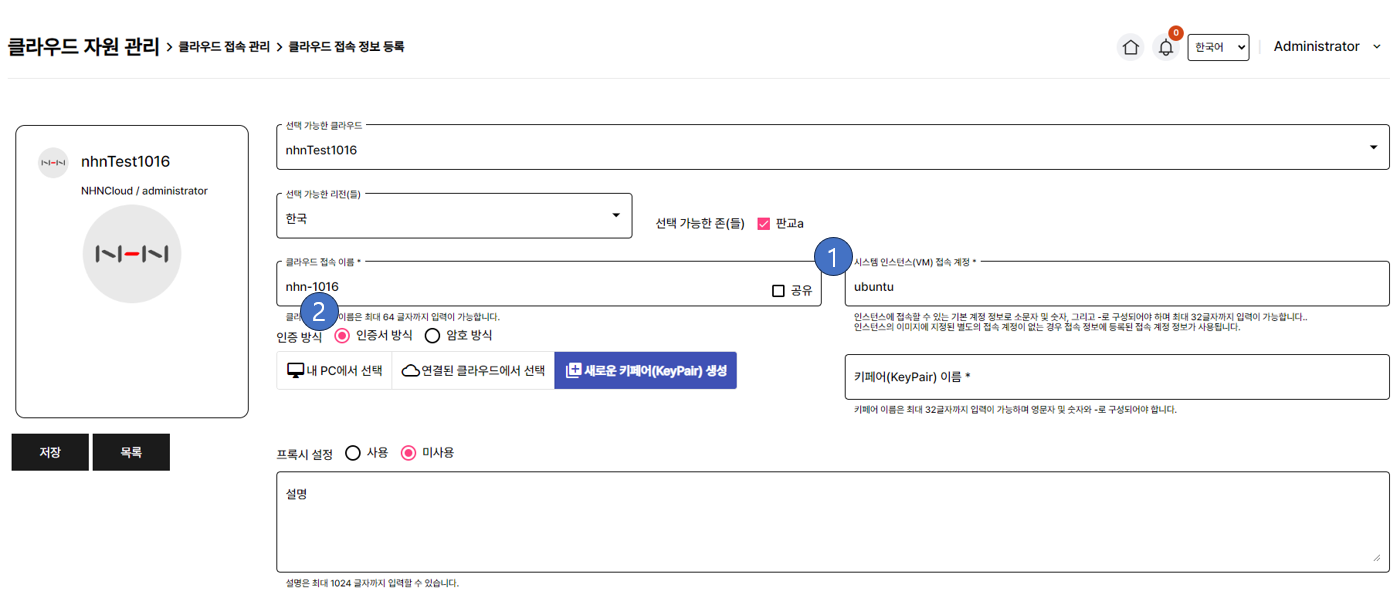Image resolution: width=1396 pixels, height=616 pixels.
Task: Click the home icon in header
Action: tap(1130, 47)
